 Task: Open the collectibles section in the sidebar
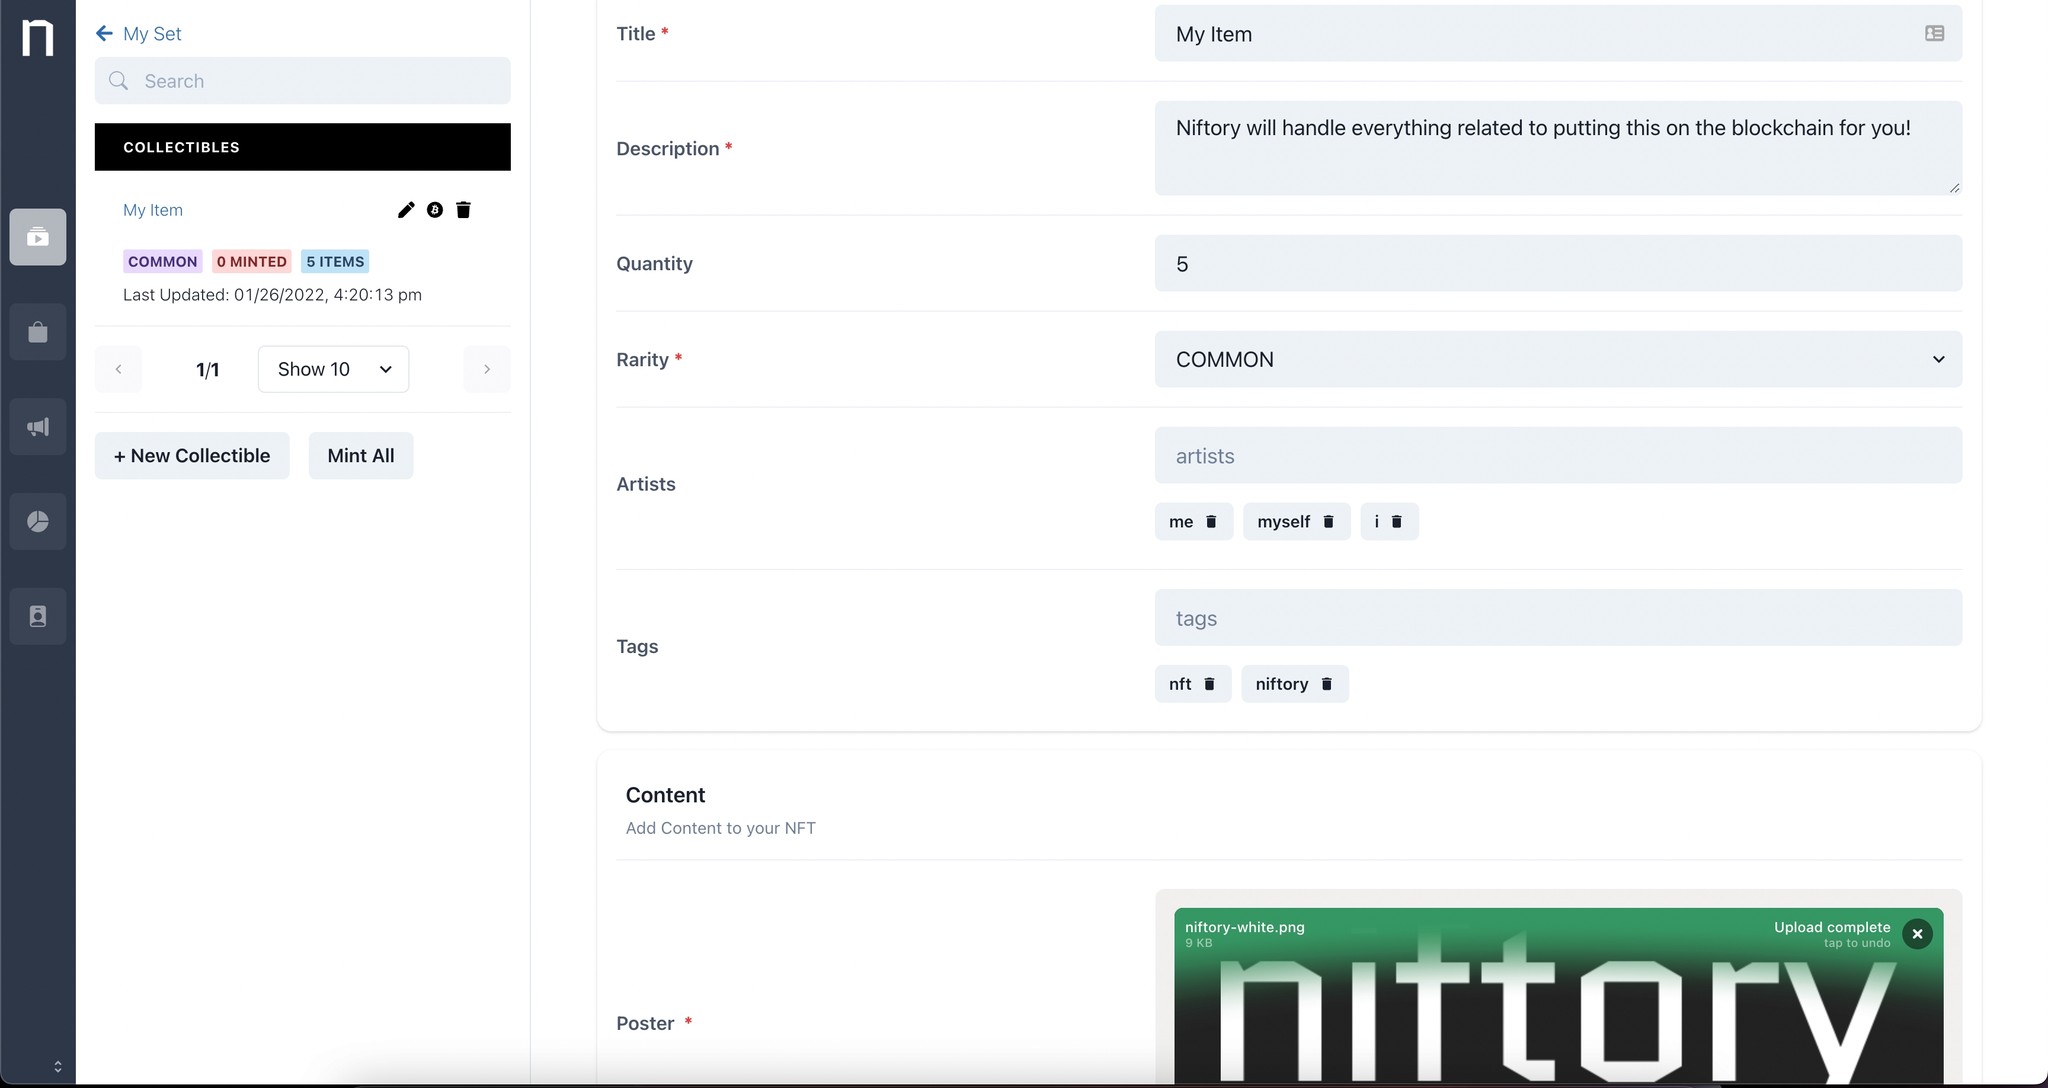pos(38,237)
